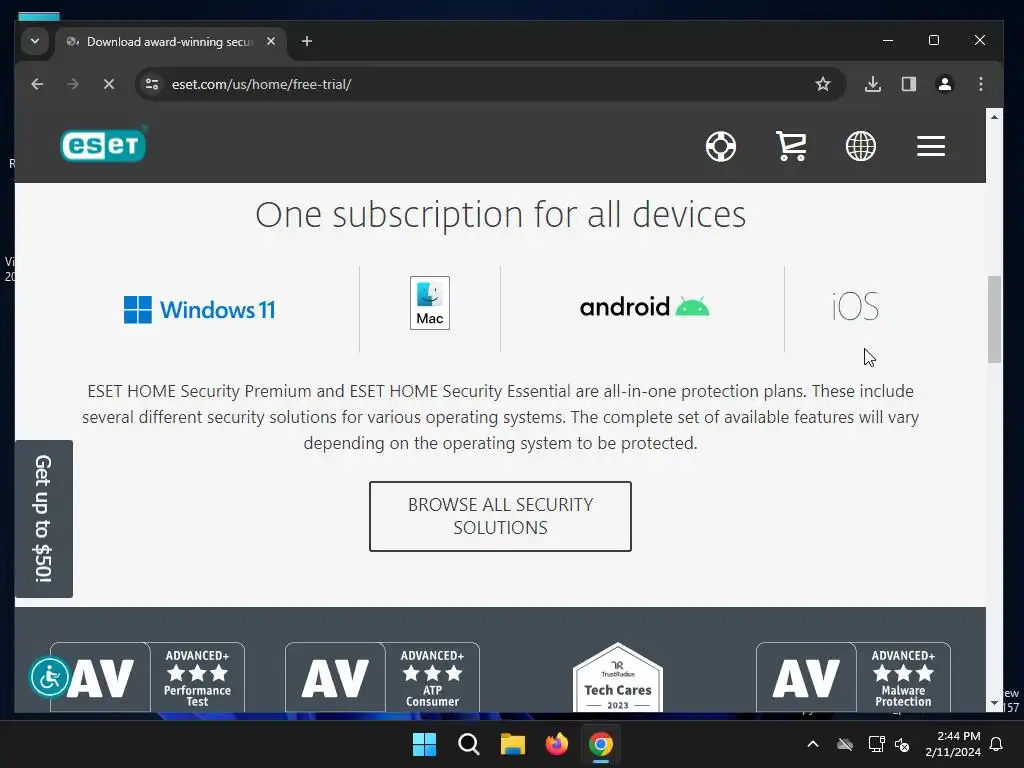Open taskbar Search
1024x768 pixels.
[x=468, y=744]
